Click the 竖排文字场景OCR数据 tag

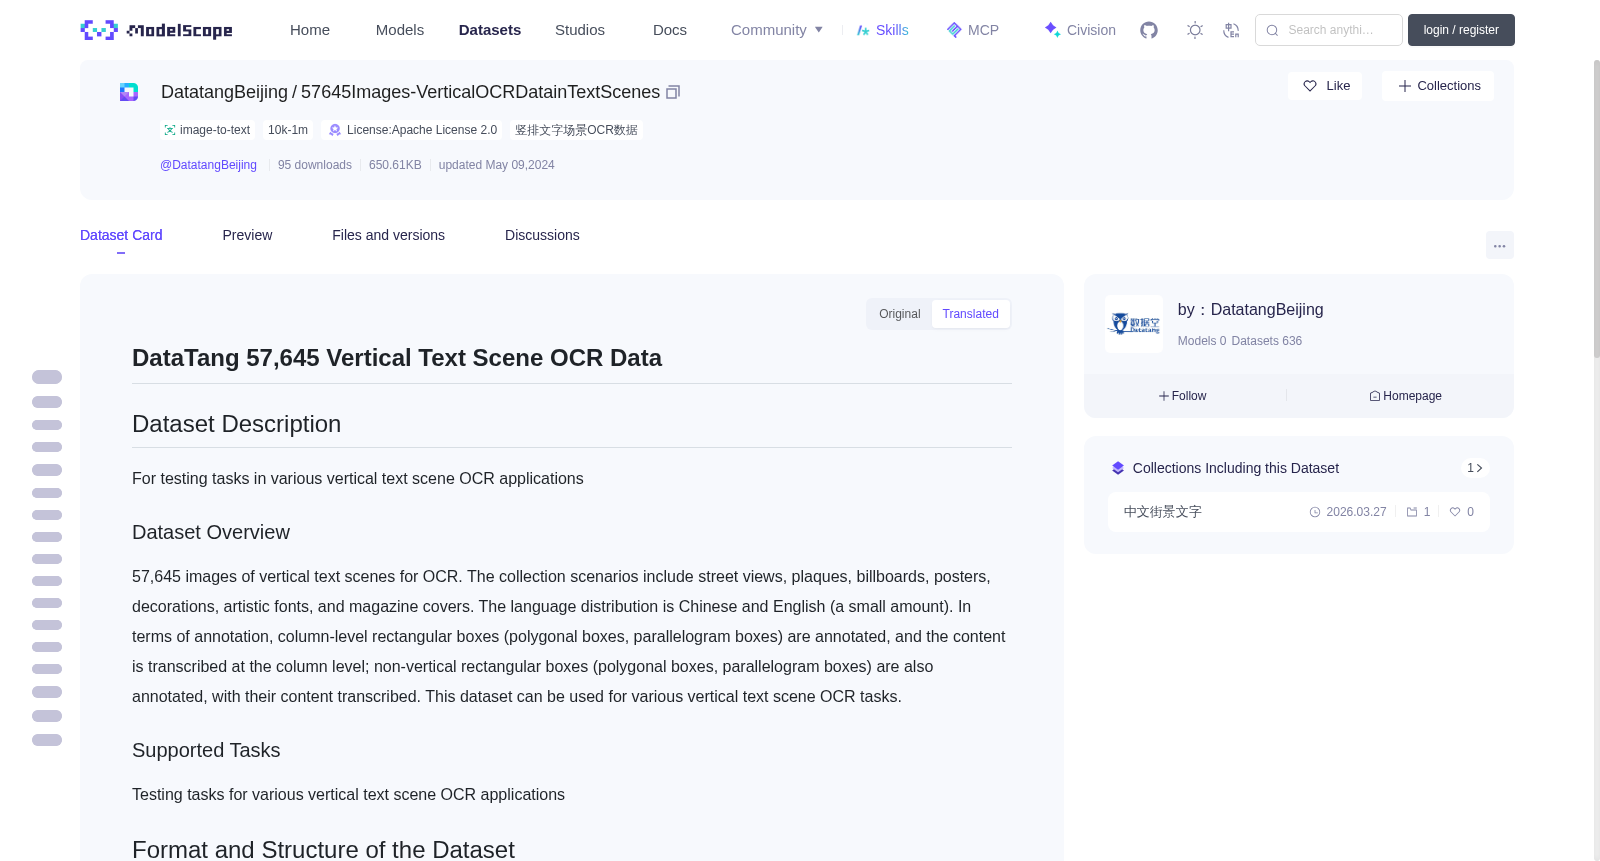576,130
